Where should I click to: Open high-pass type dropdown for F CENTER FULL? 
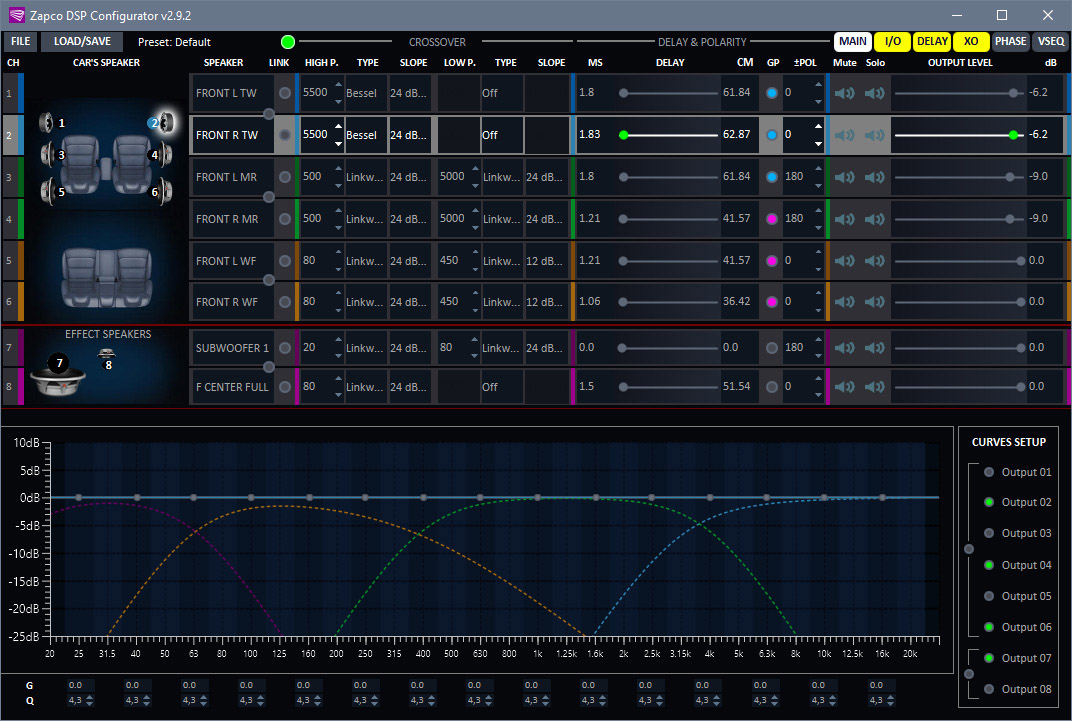tap(366, 387)
